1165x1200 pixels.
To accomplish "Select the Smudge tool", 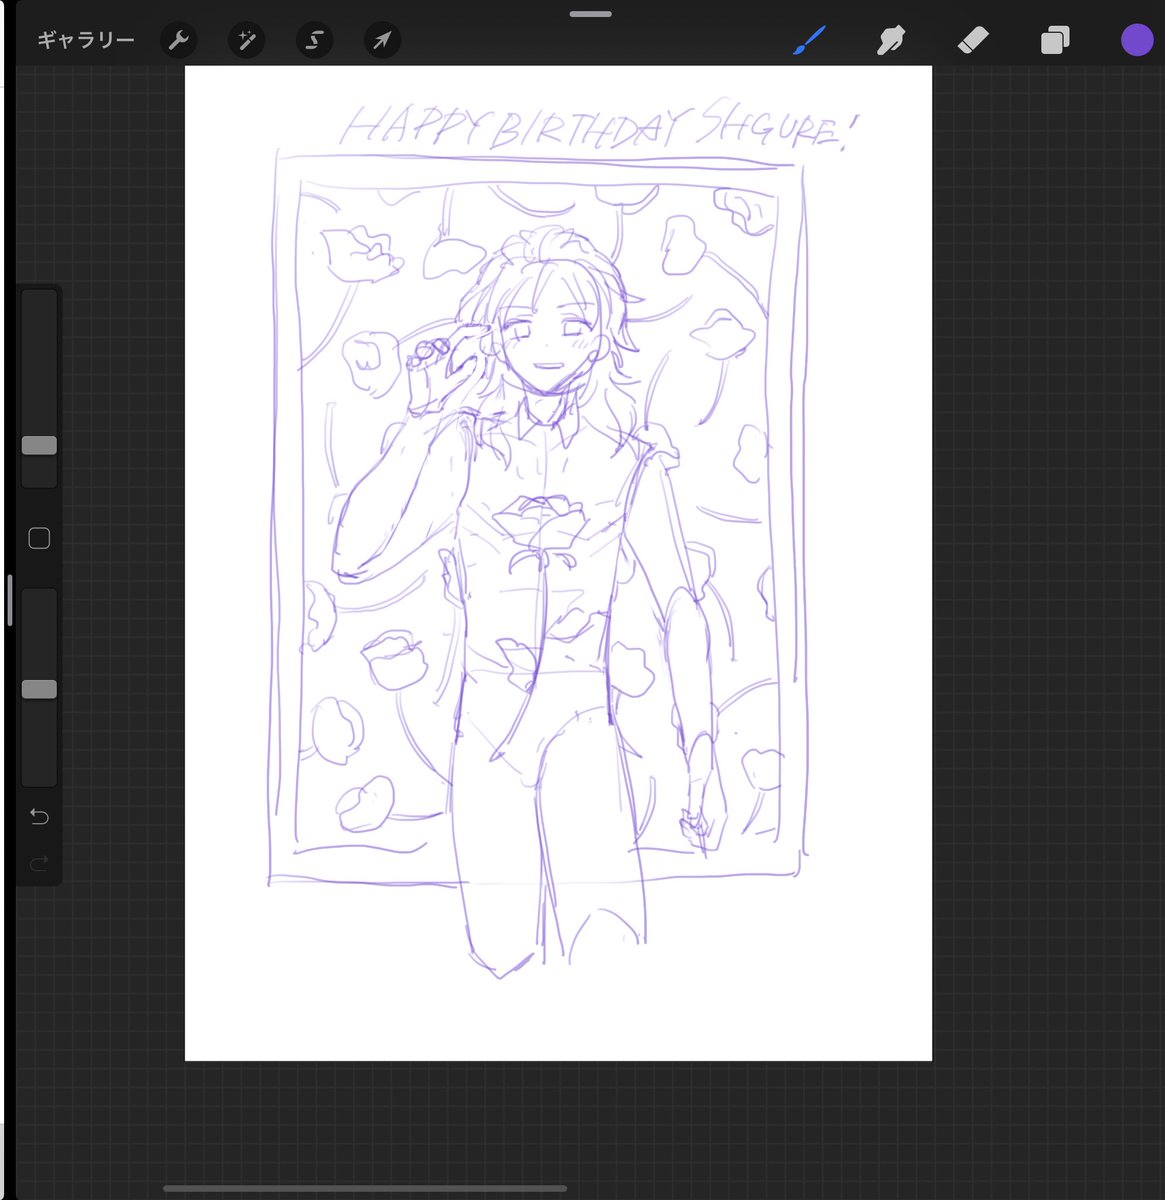I will (x=890, y=40).
